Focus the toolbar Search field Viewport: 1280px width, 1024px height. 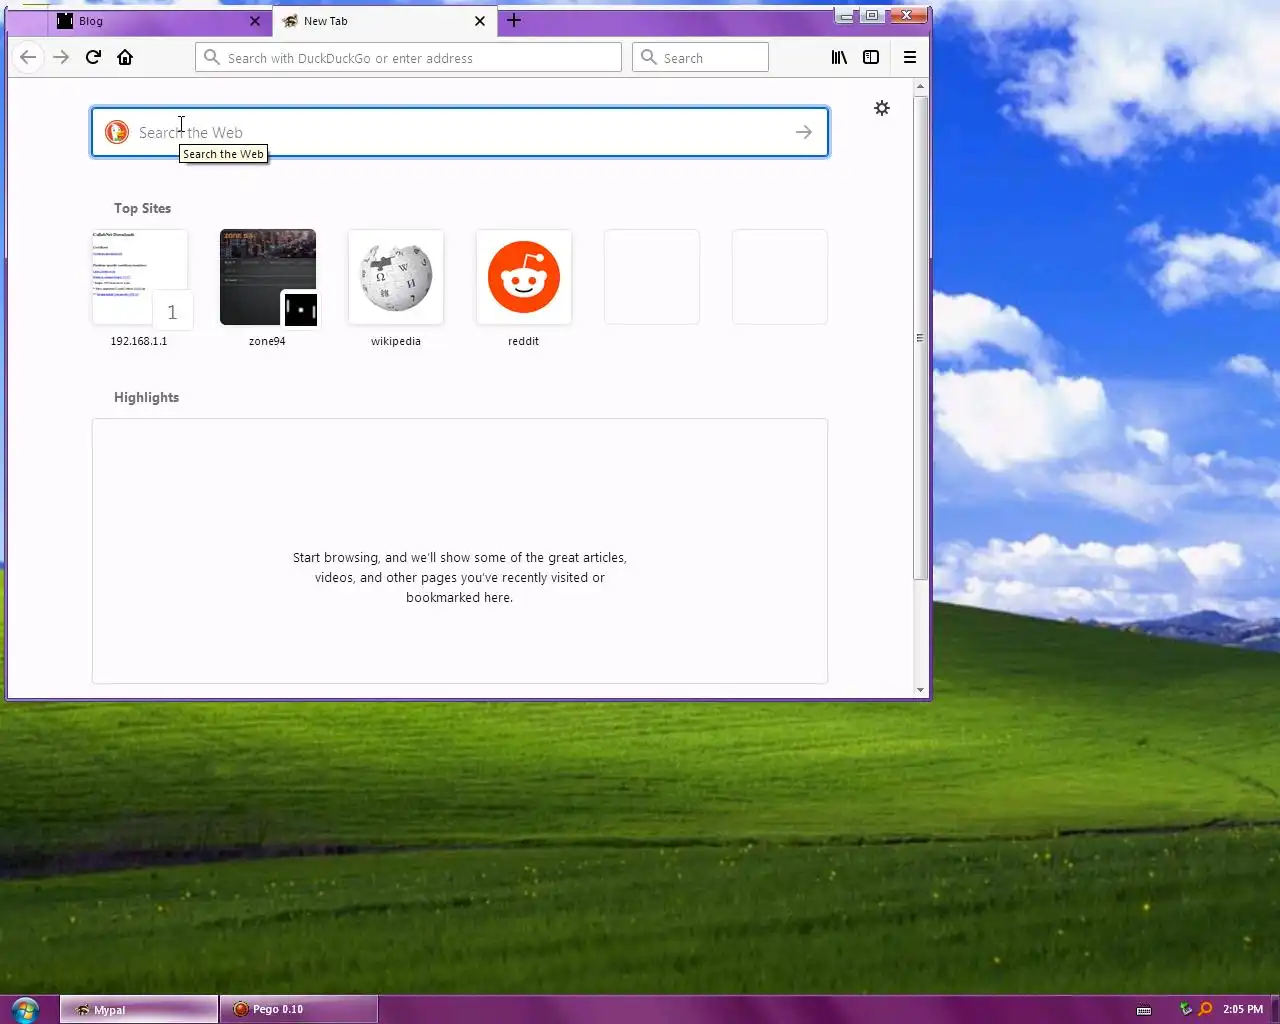click(700, 57)
